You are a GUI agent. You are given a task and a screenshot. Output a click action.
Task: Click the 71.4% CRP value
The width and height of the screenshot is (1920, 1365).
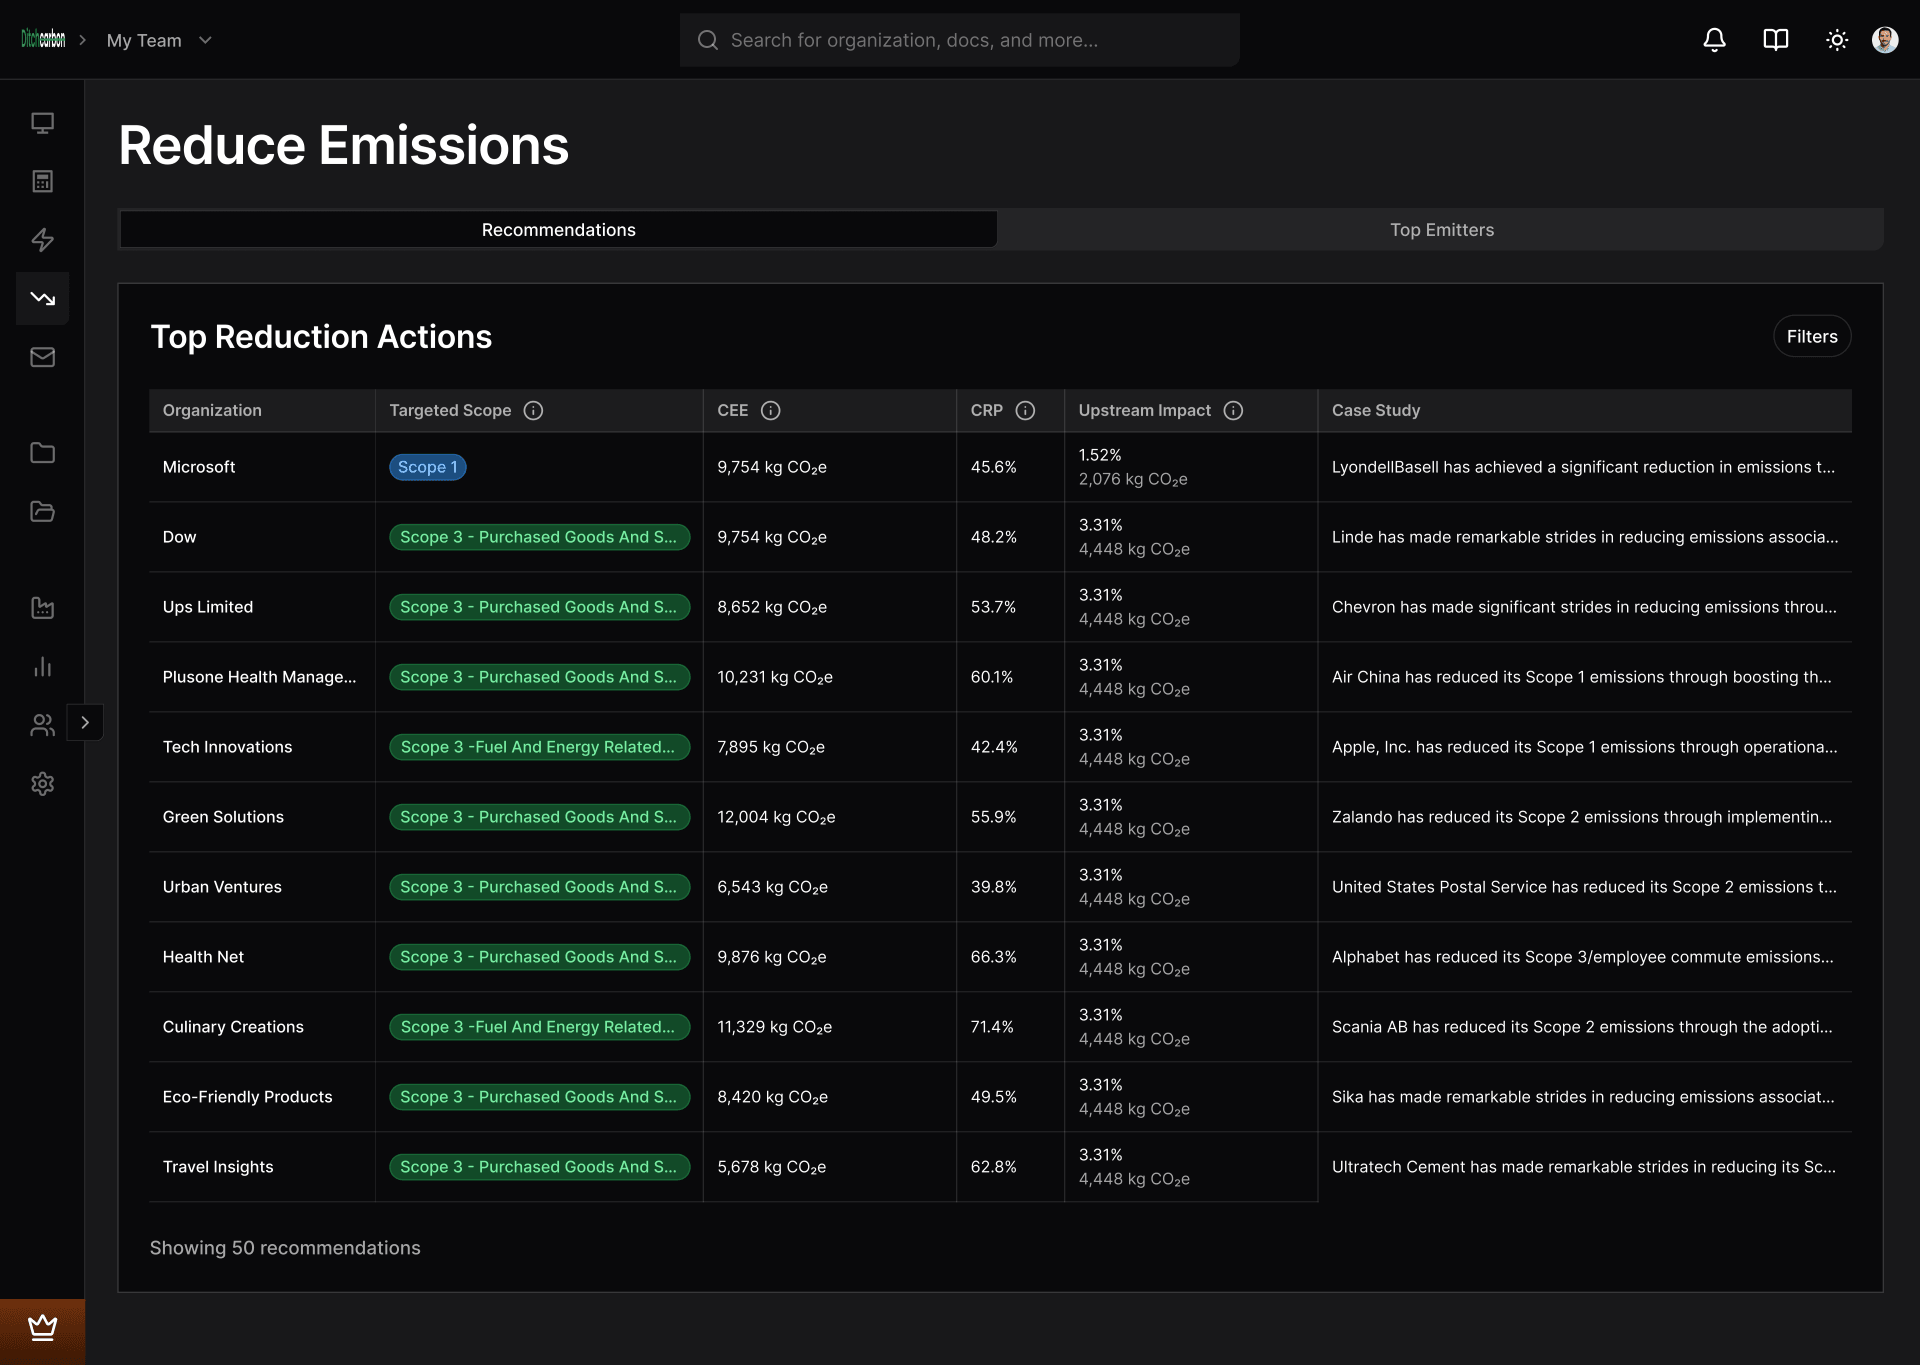coord(992,1027)
